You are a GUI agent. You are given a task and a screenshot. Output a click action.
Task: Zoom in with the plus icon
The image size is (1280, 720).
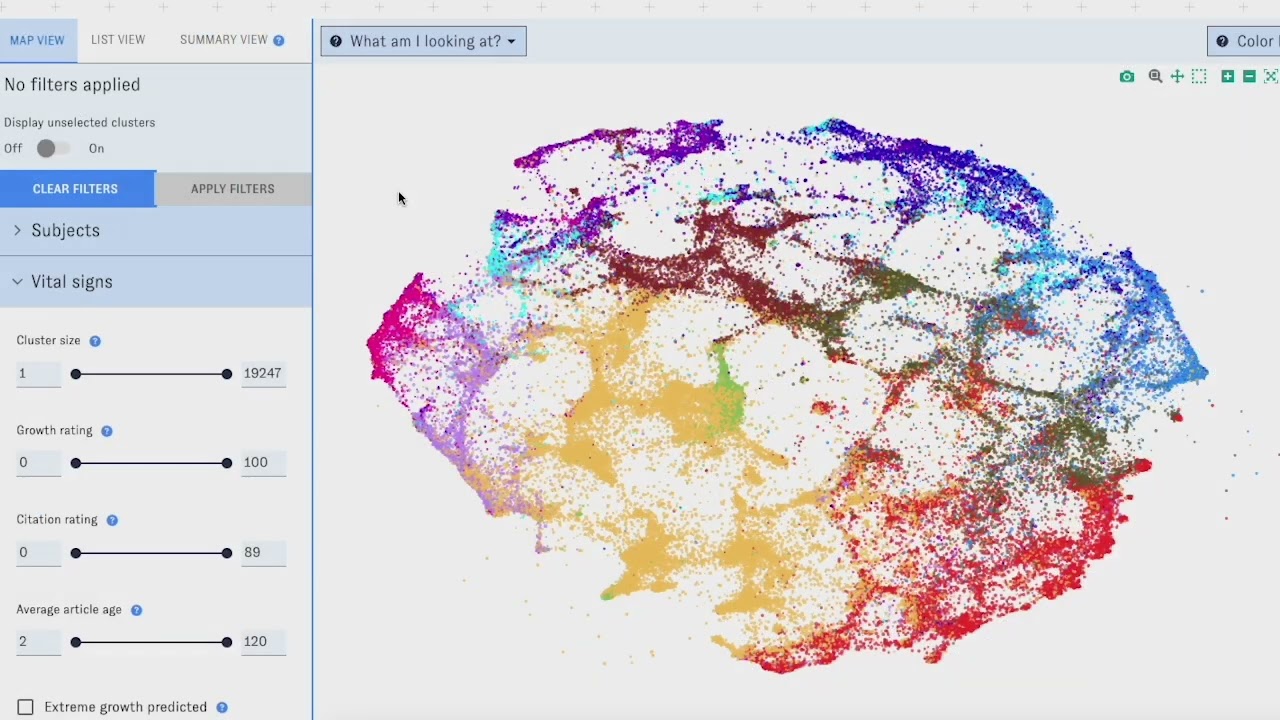coord(1228,77)
